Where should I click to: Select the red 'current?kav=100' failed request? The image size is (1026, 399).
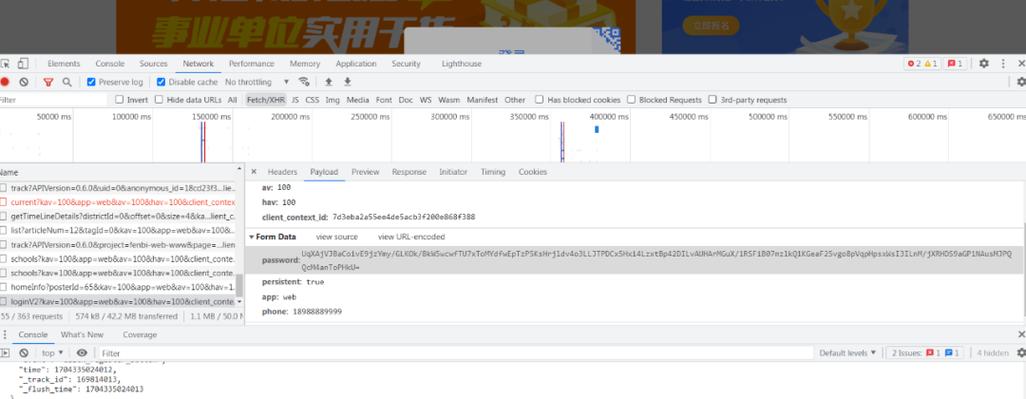click(122, 202)
